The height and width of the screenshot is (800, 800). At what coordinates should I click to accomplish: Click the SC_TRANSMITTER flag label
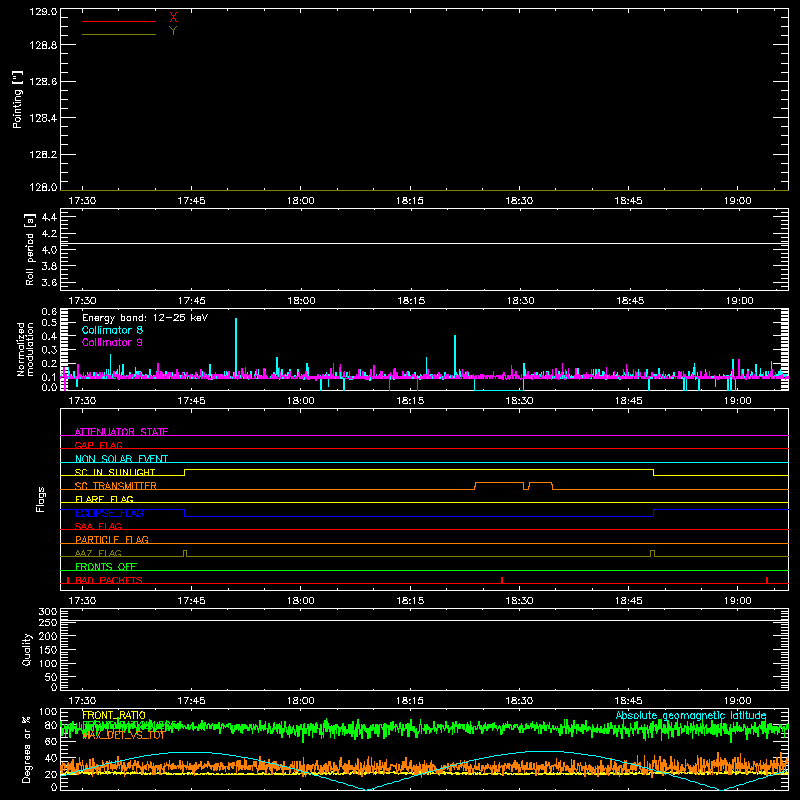[115, 486]
